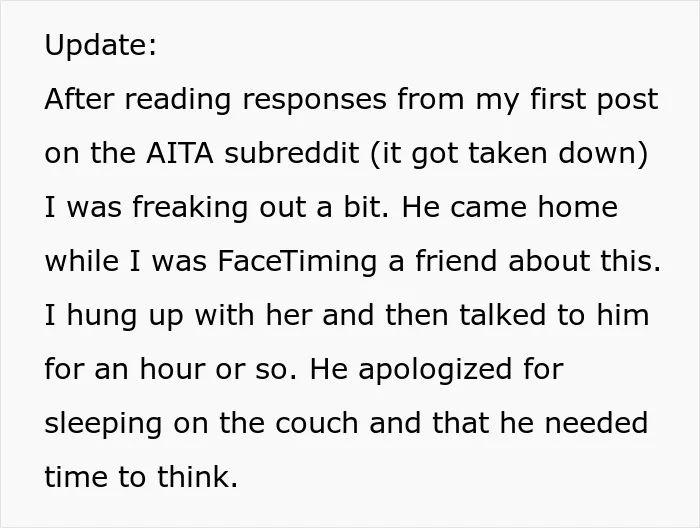Click the text "AITA subreddit"

(253, 153)
